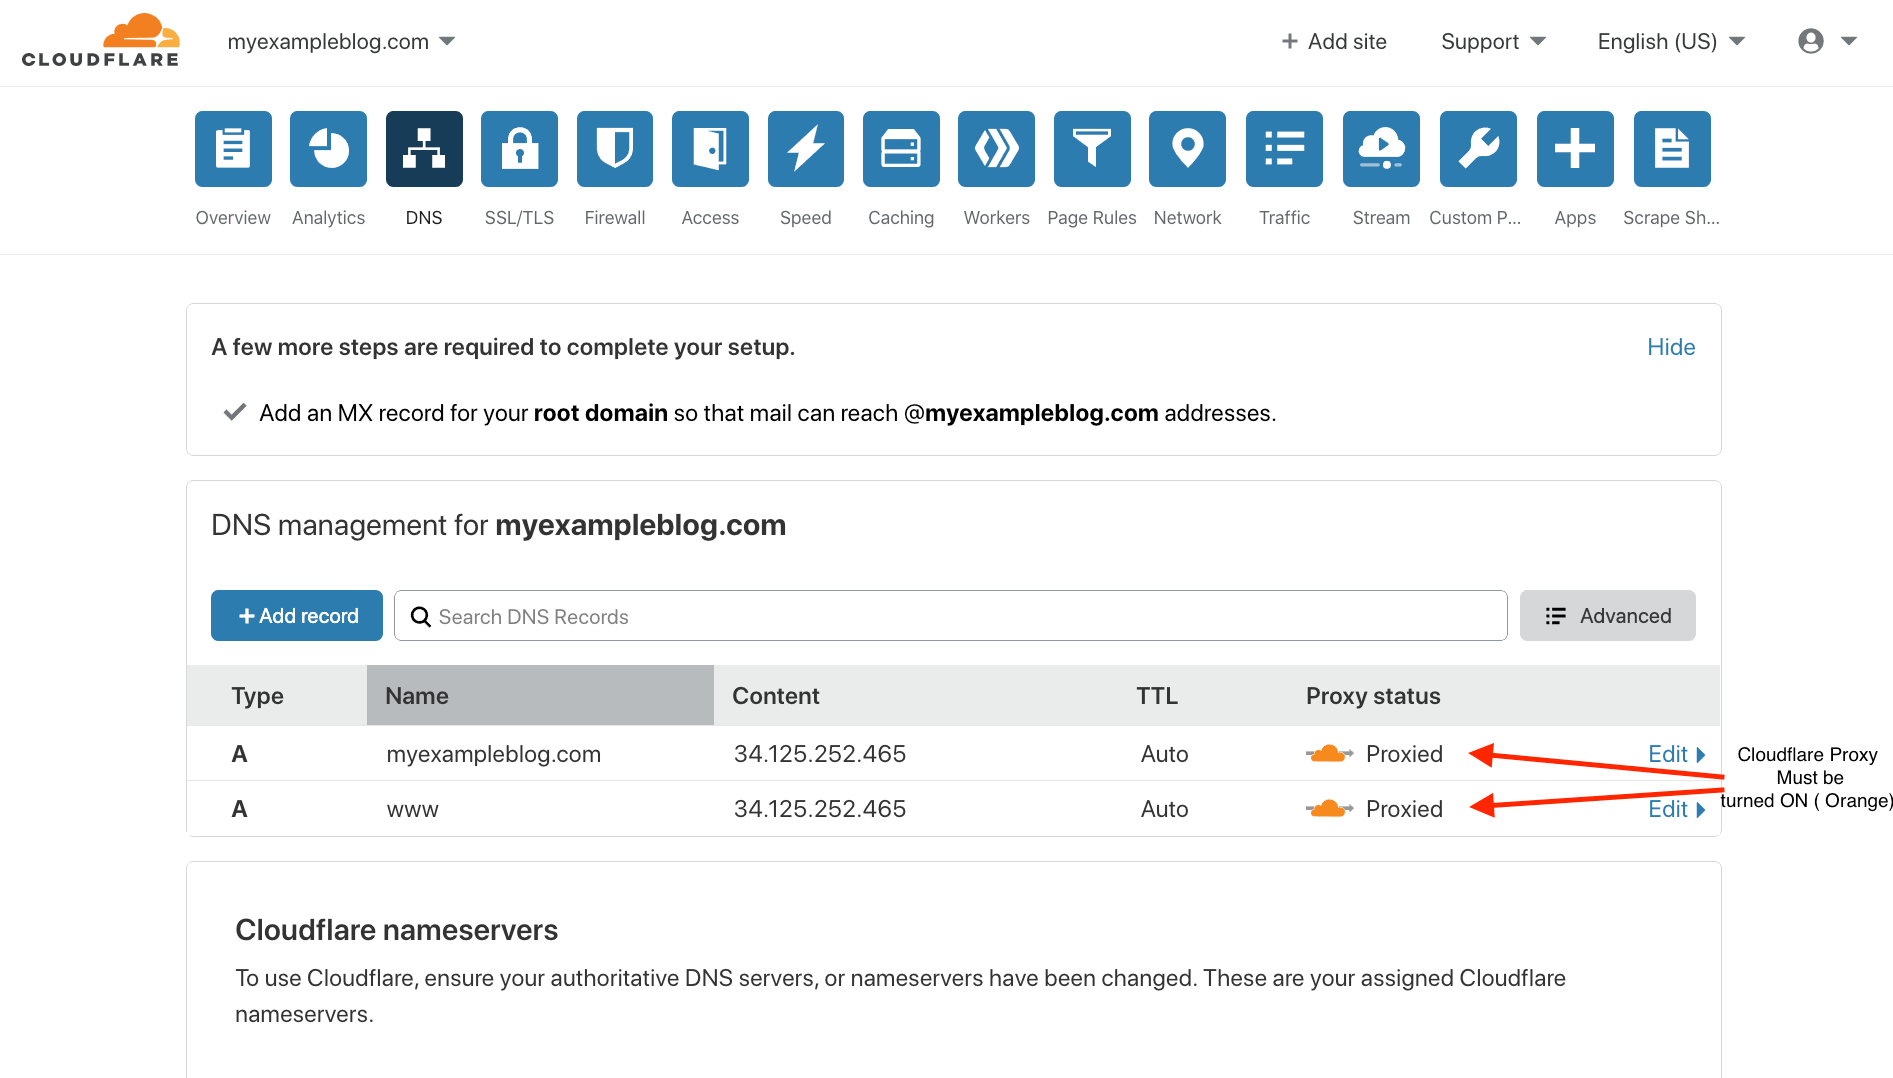
Task: Select the myexampleblog.com name cell
Action: click(494, 754)
